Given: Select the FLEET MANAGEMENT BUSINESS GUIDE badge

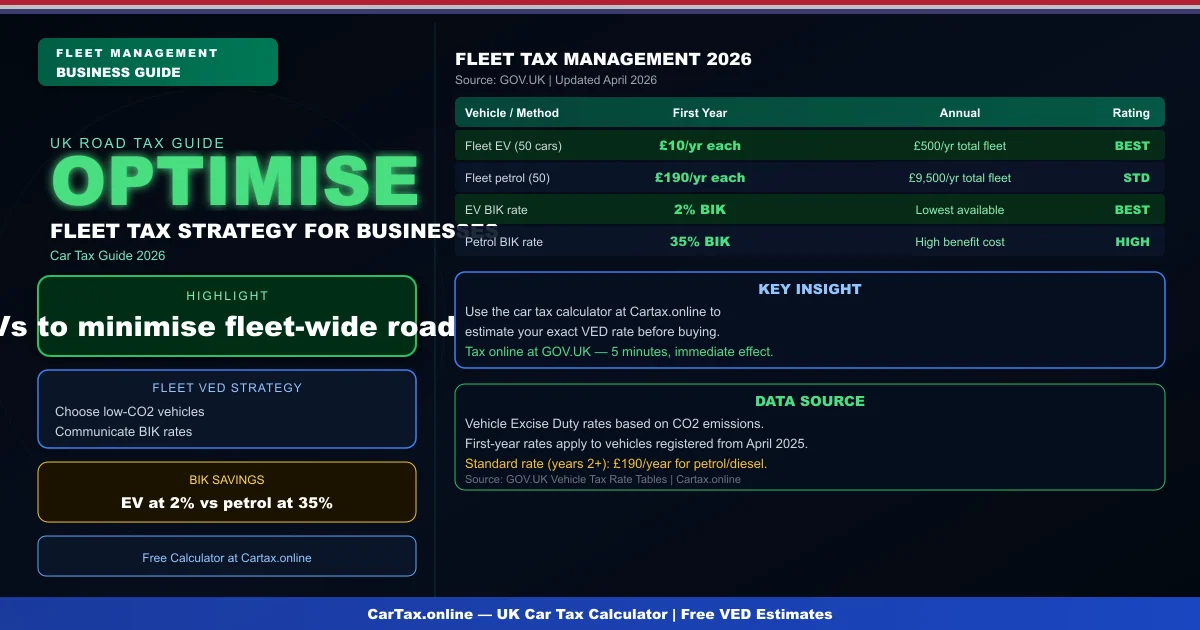Looking at the screenshot, I should pos(157,61).
